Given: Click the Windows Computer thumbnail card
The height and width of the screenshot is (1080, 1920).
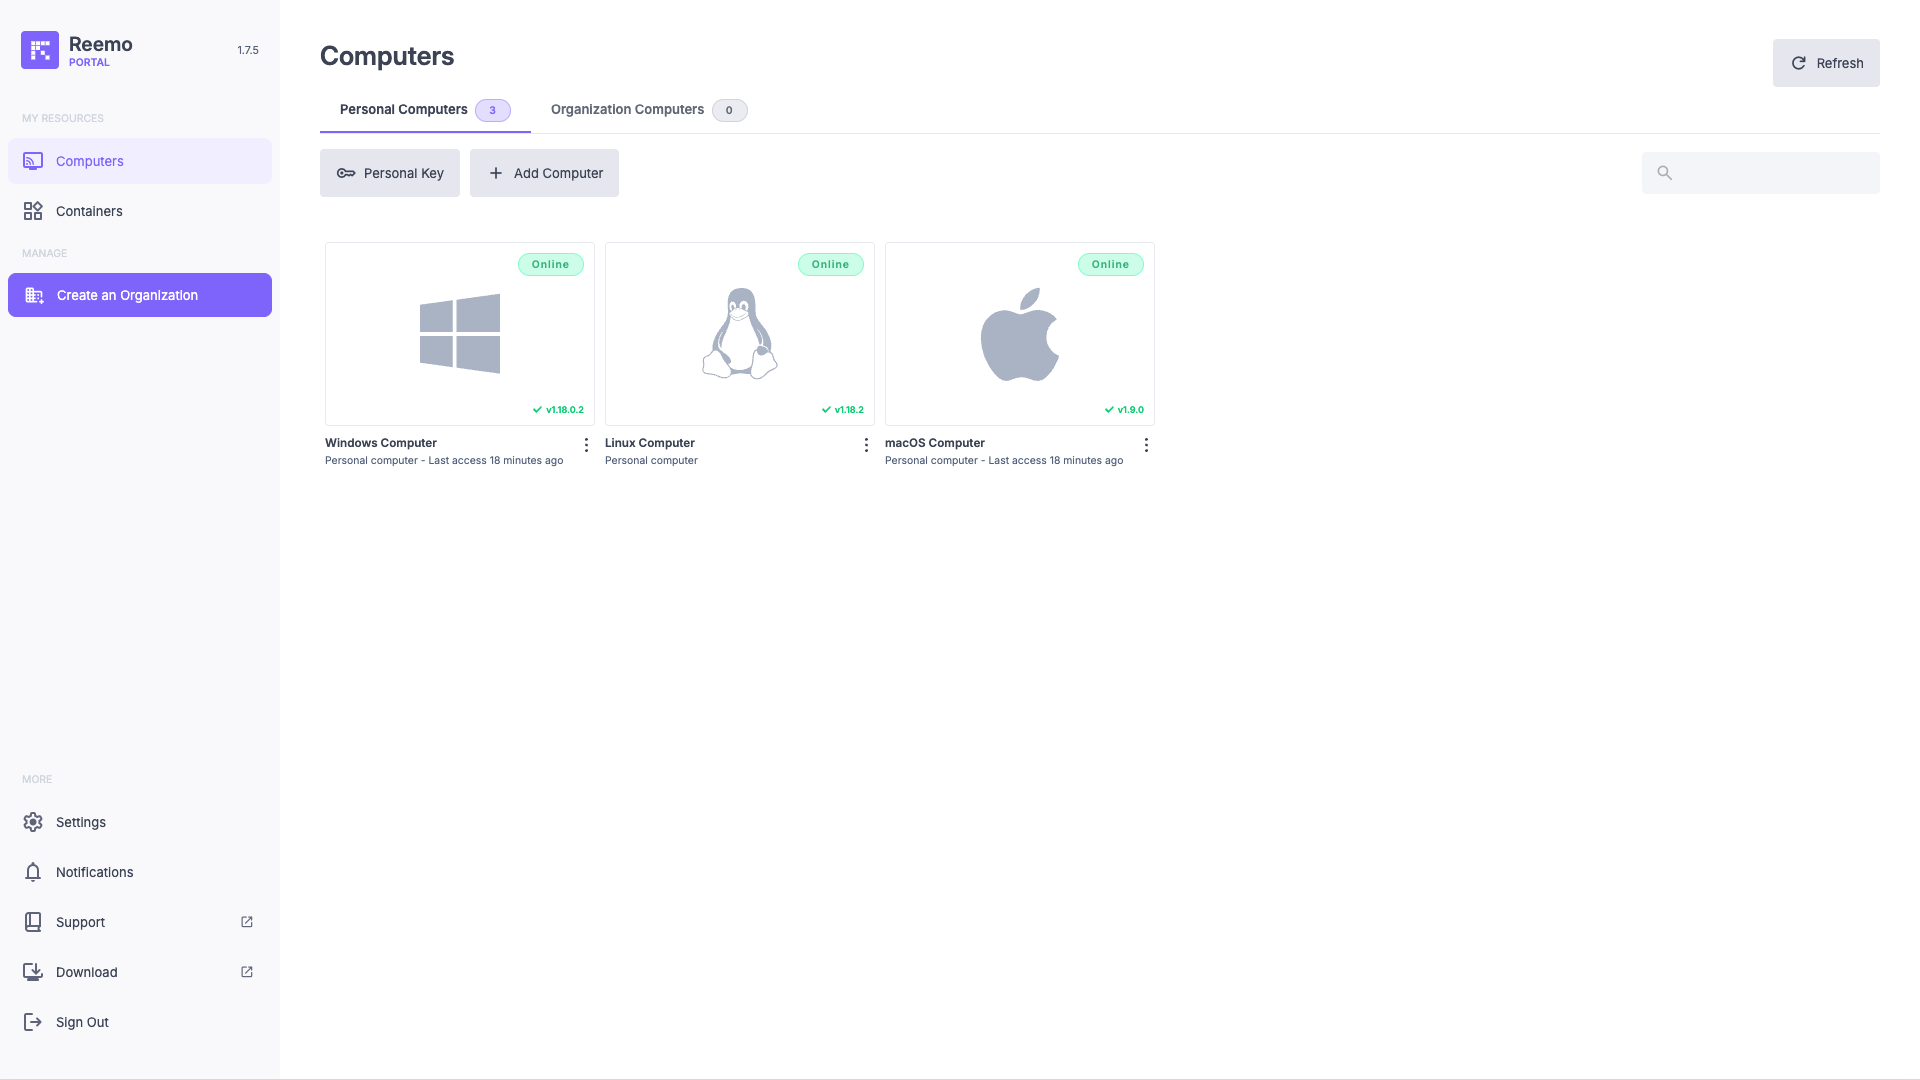Looking at the screenshot, I should (459, 334).
